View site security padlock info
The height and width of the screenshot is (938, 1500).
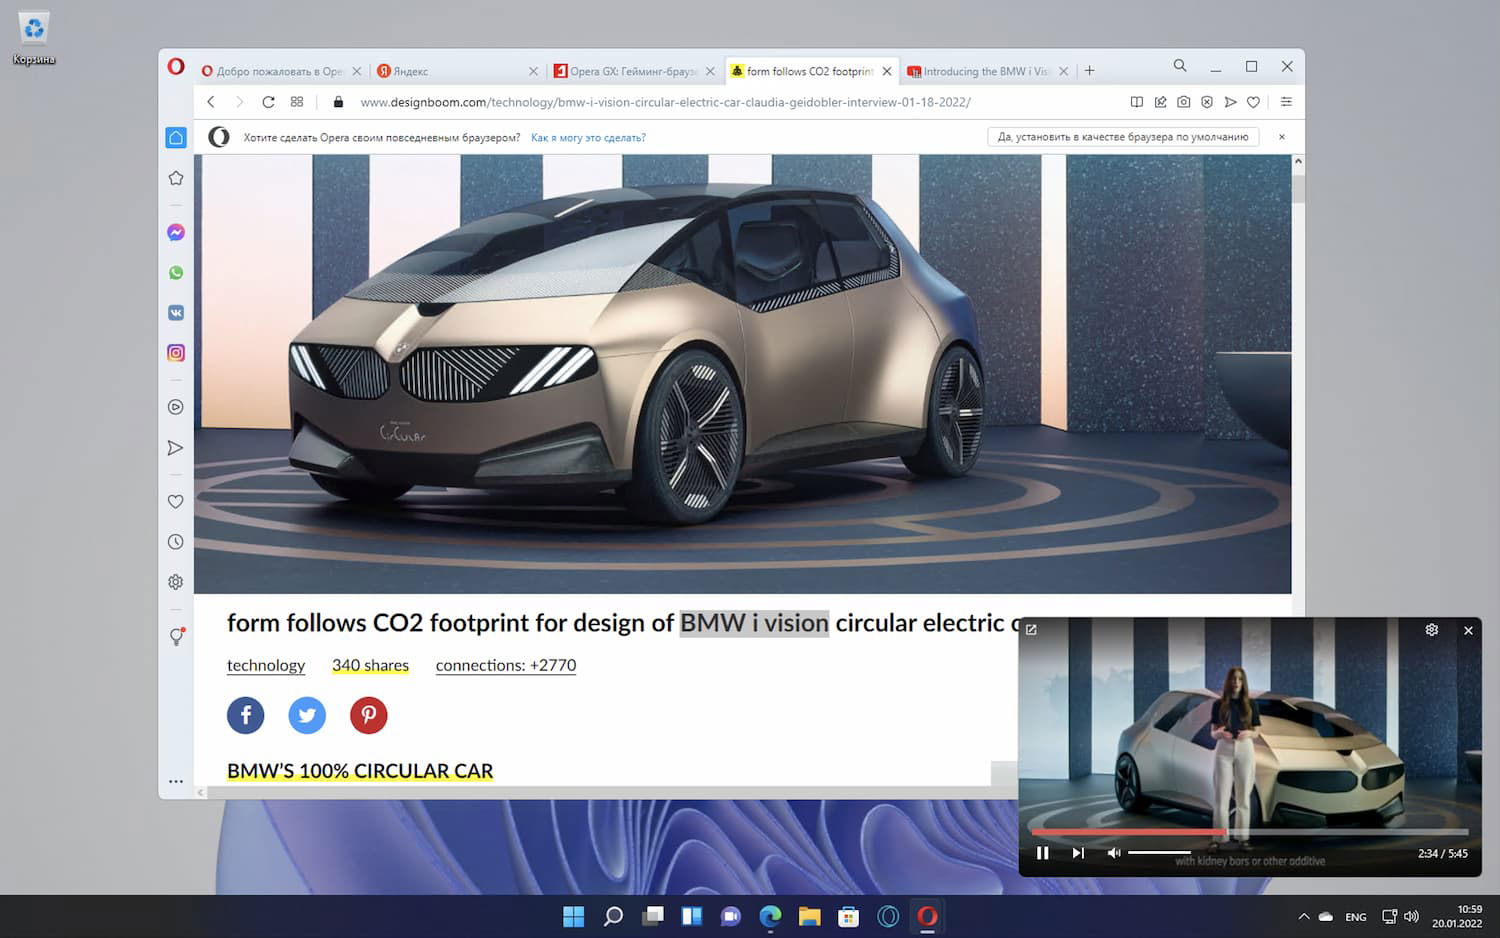pyautogui.click(x=338, y=102)
